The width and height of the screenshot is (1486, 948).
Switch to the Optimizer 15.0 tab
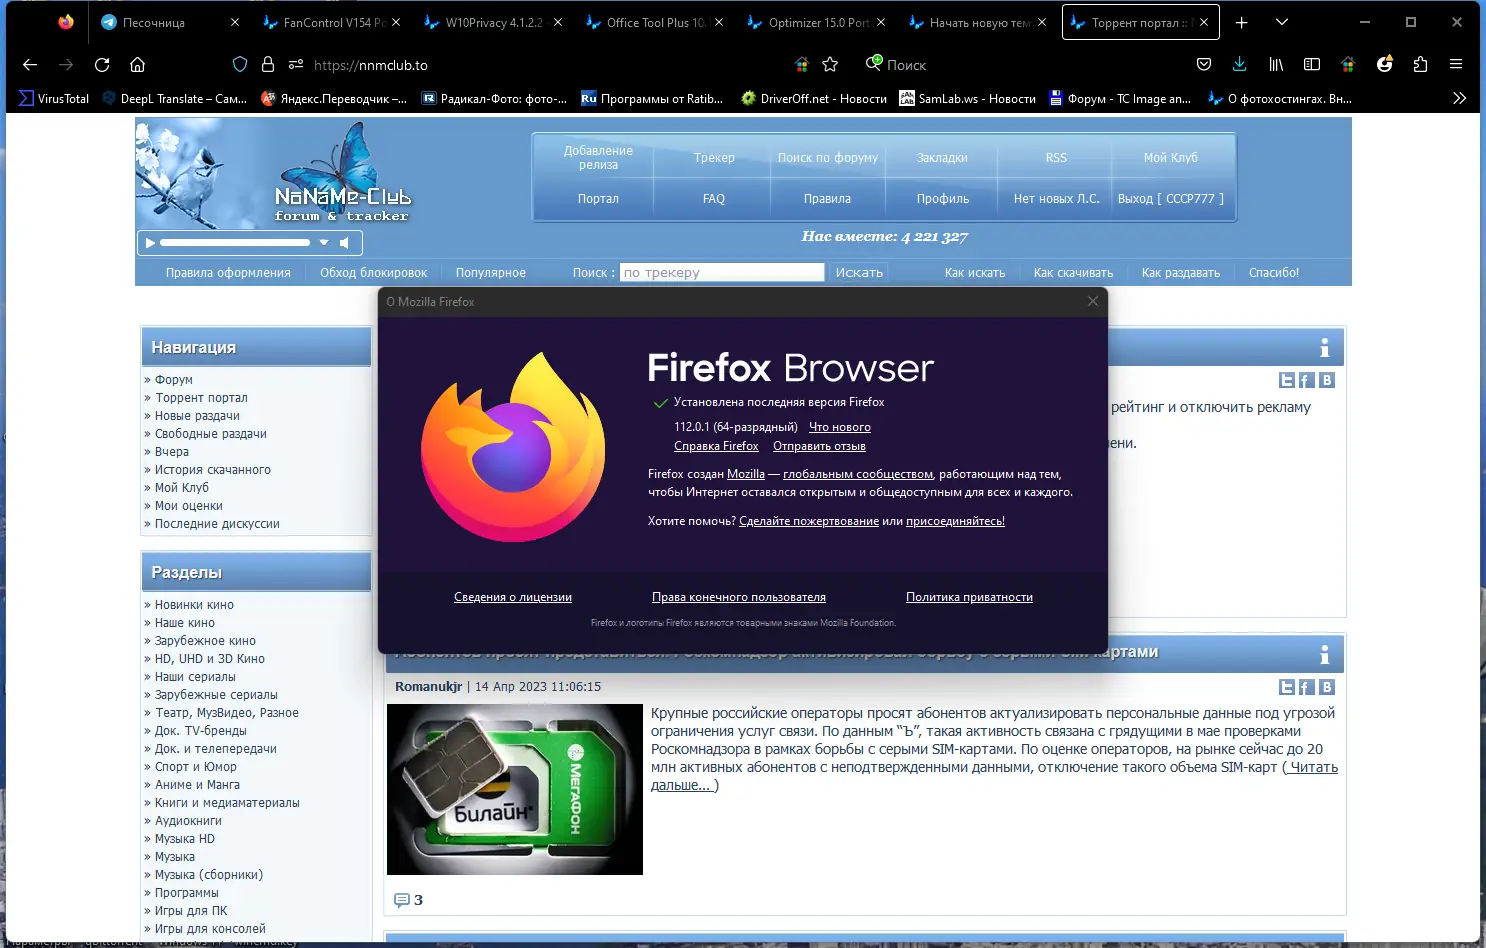(815, 22)
